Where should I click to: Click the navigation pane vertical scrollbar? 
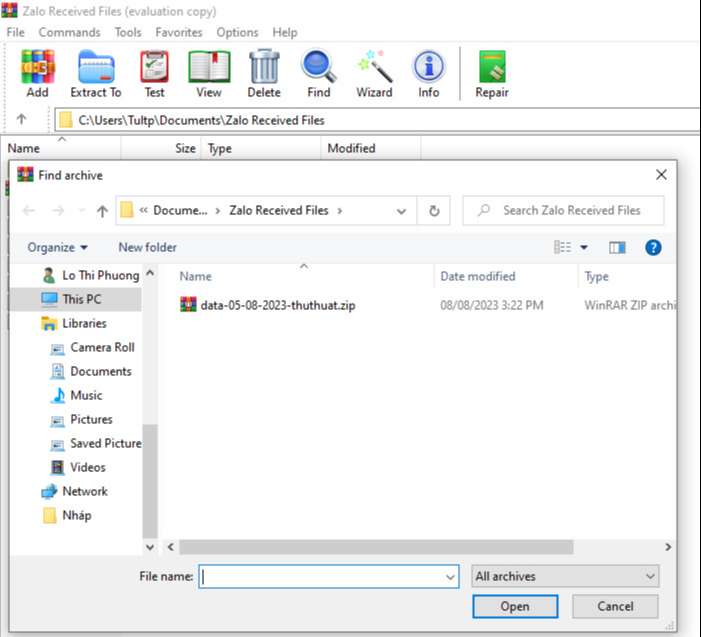[x=150, y=481]
